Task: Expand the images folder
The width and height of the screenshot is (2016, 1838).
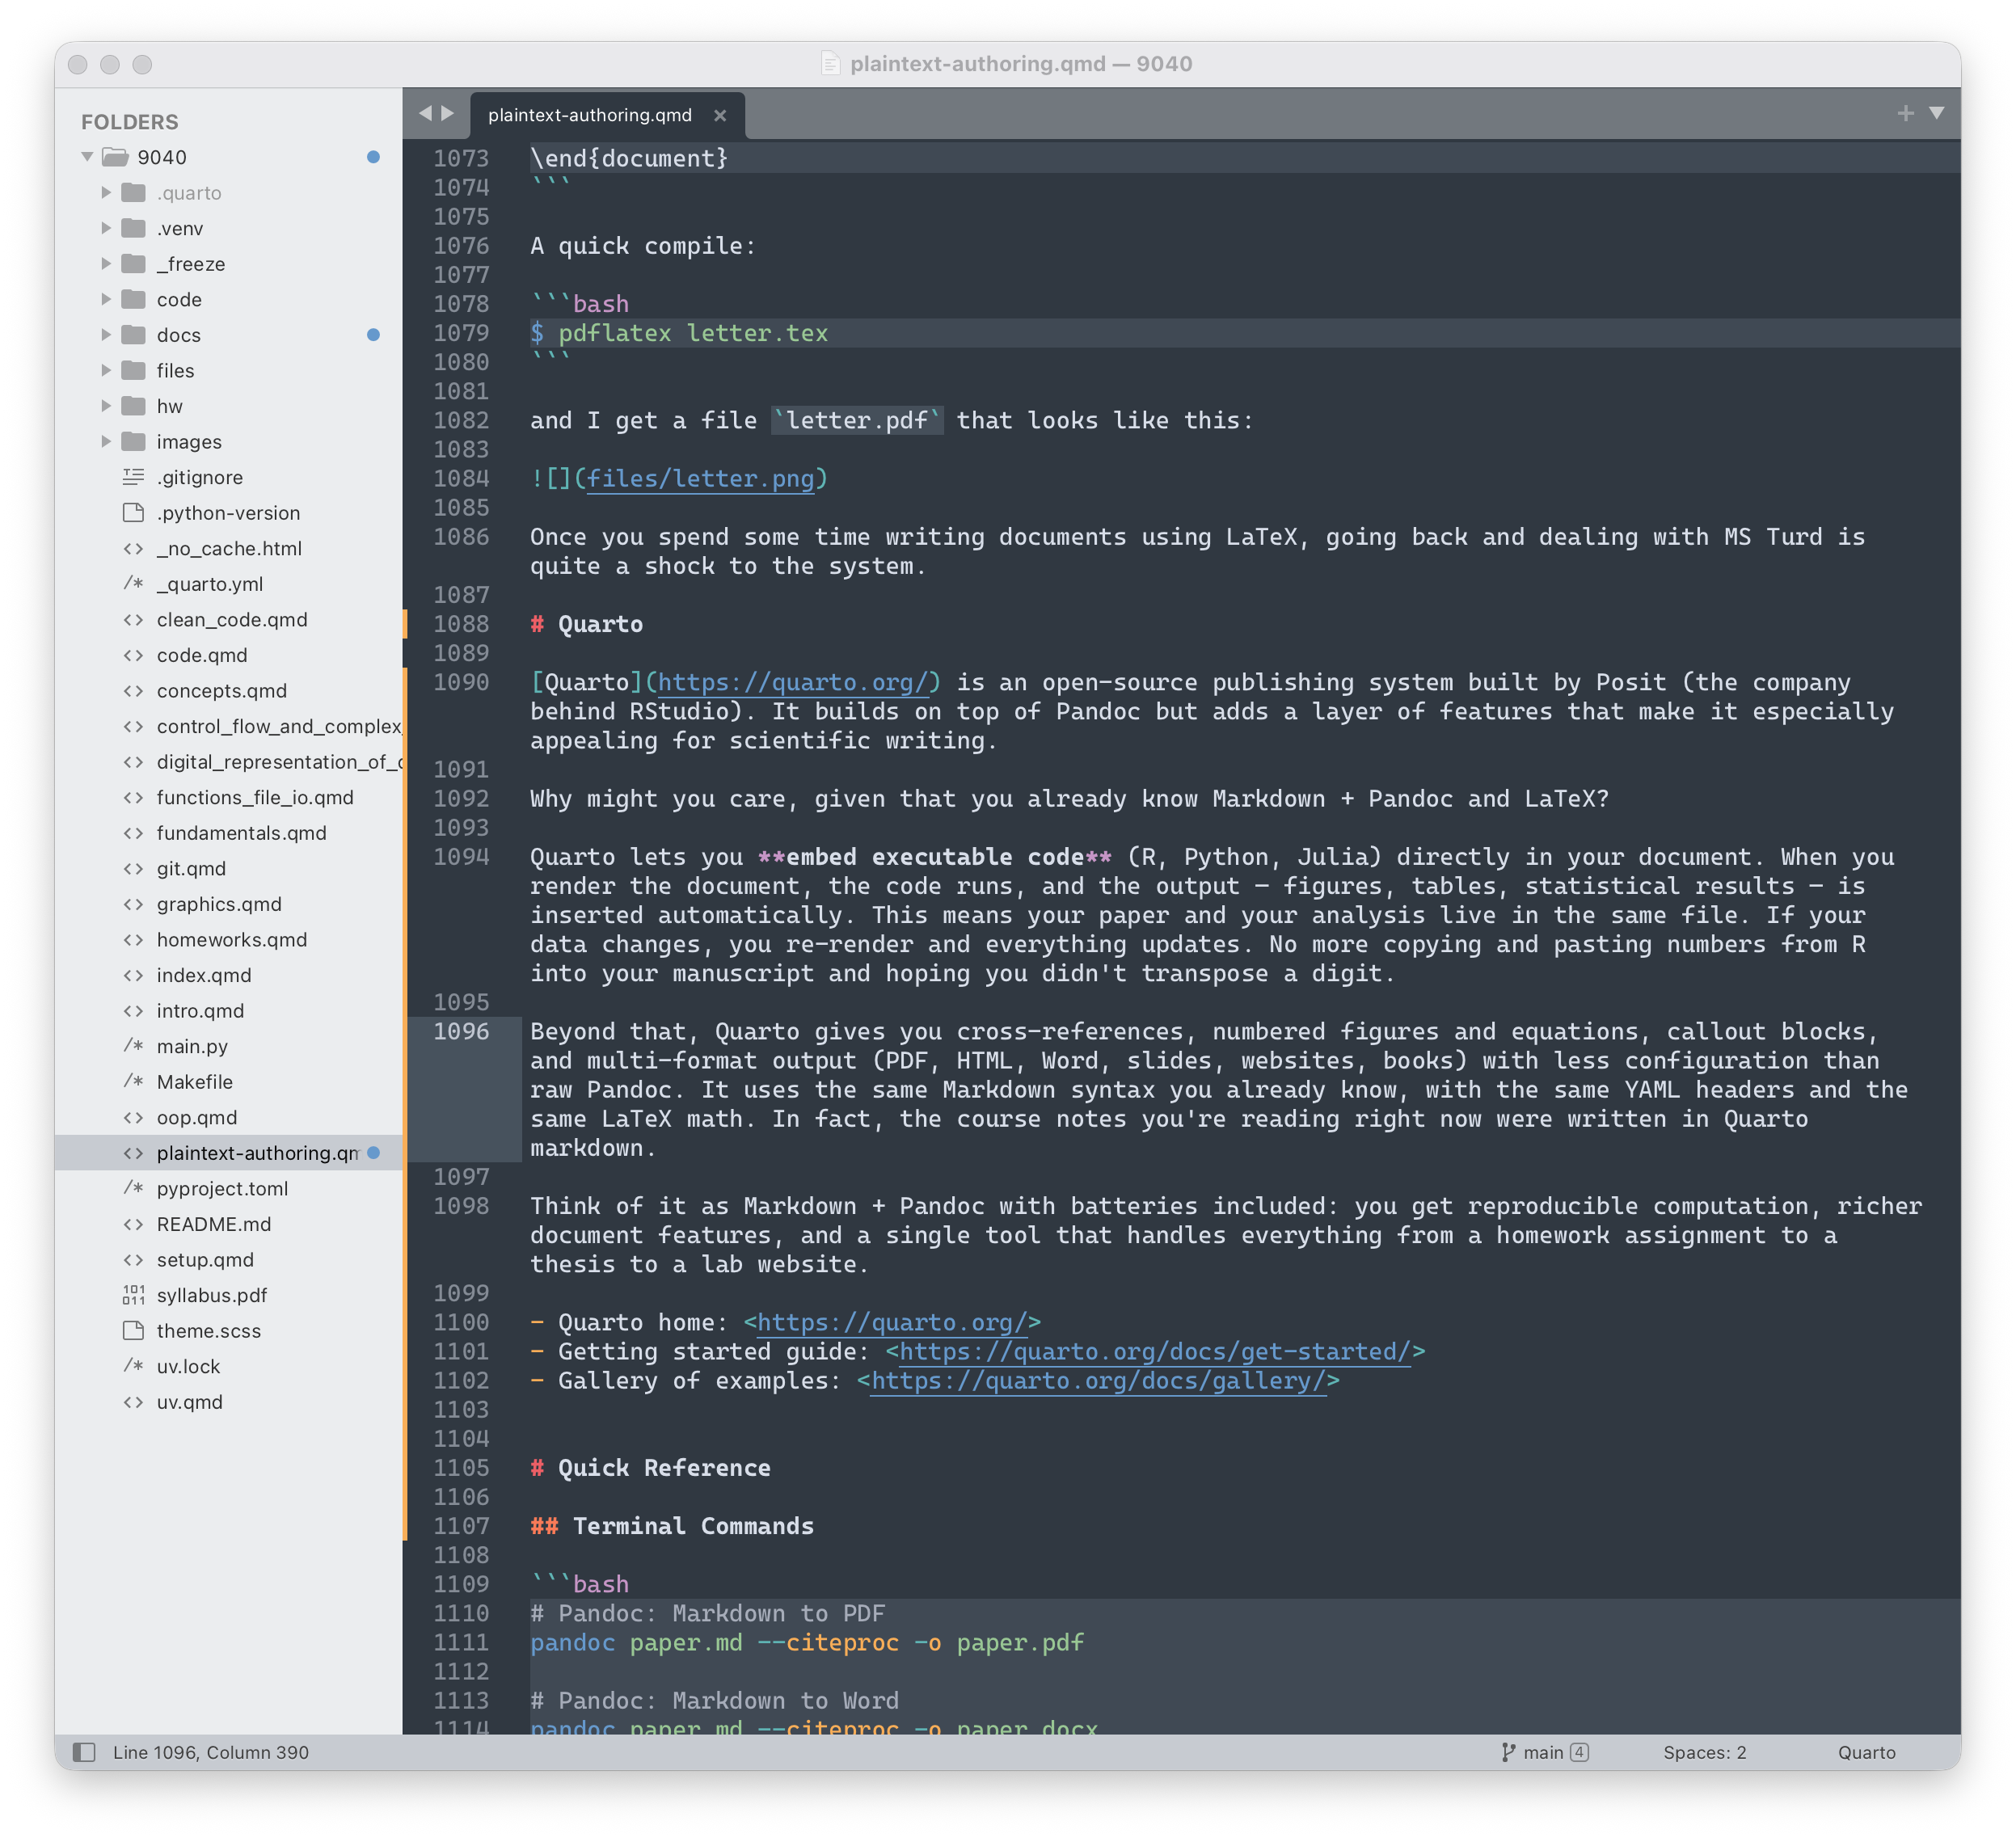Action: click(x=106, y=441)
